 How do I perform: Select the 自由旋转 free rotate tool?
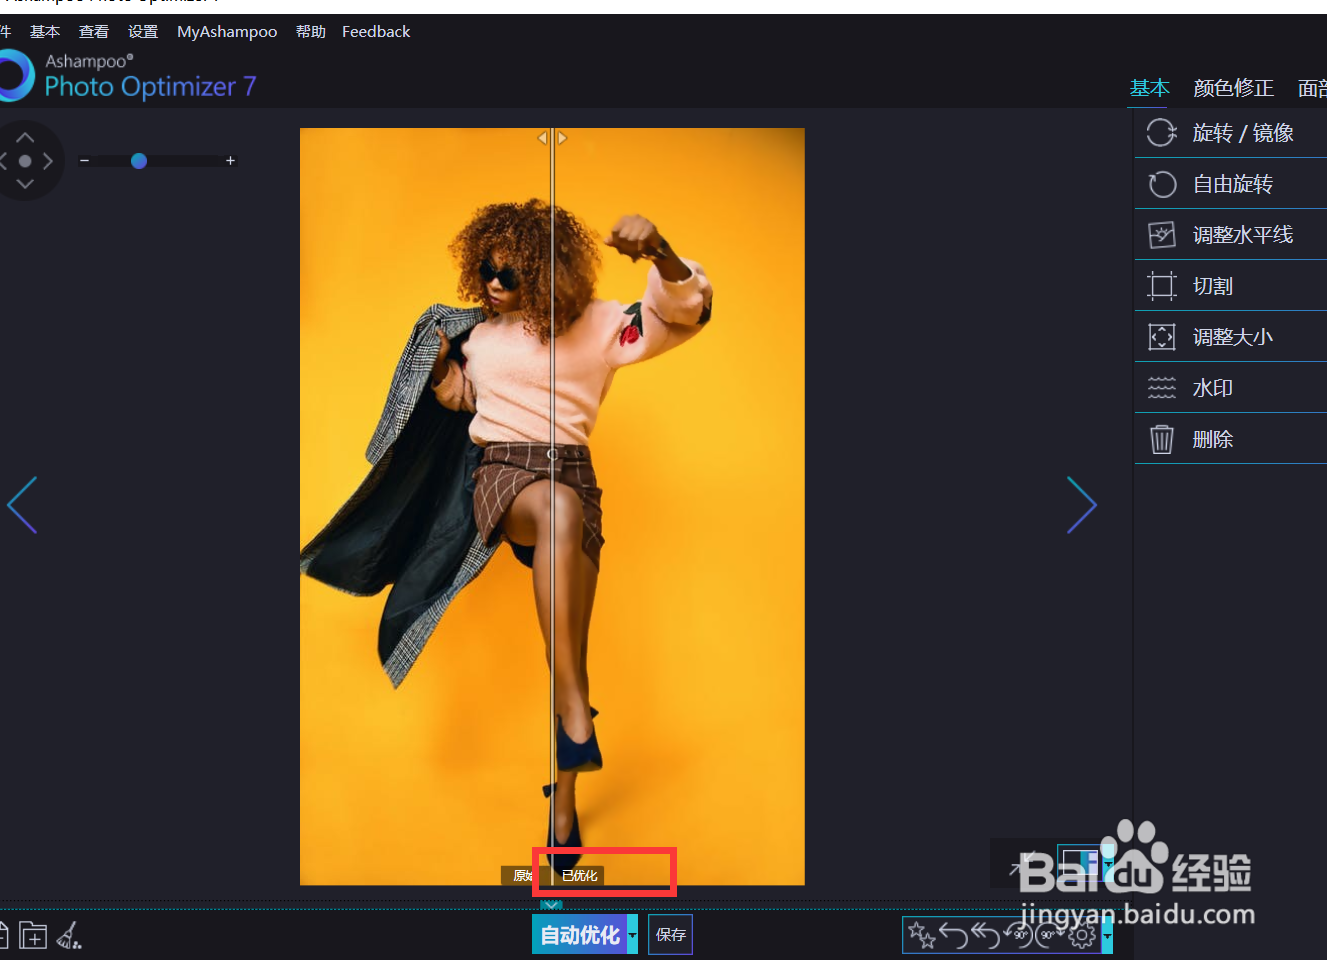1230,184
